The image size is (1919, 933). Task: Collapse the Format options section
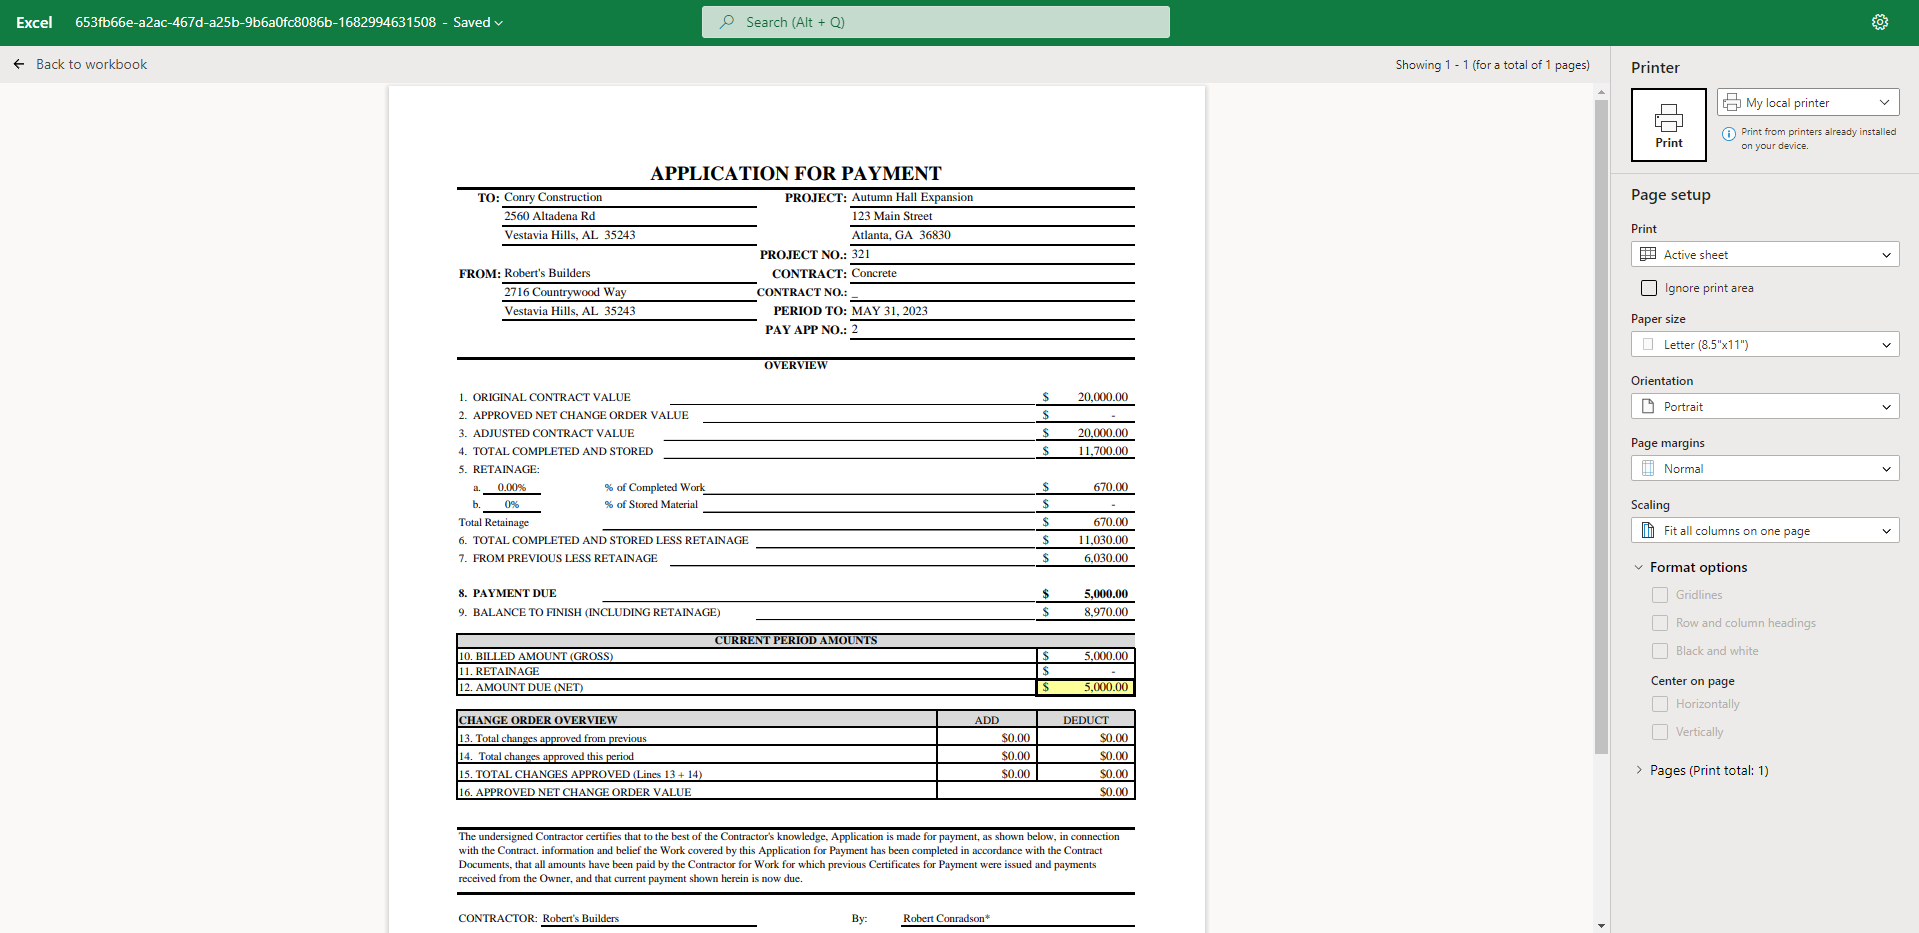pos(1639,567)
